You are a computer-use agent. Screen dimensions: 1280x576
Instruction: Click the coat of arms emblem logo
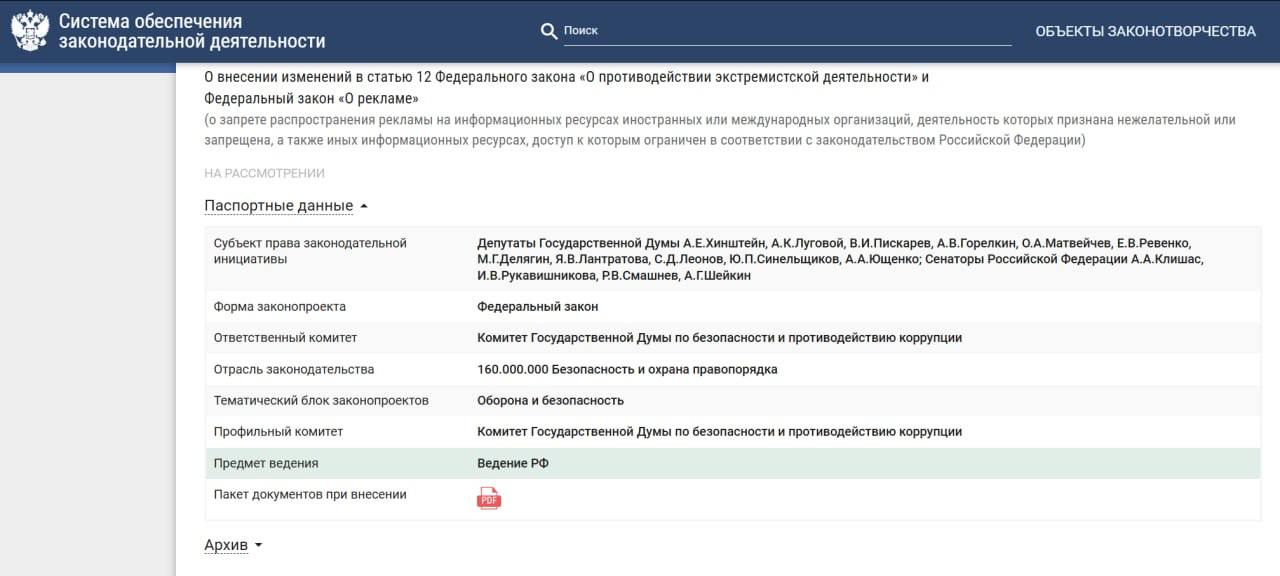(30, 31)
